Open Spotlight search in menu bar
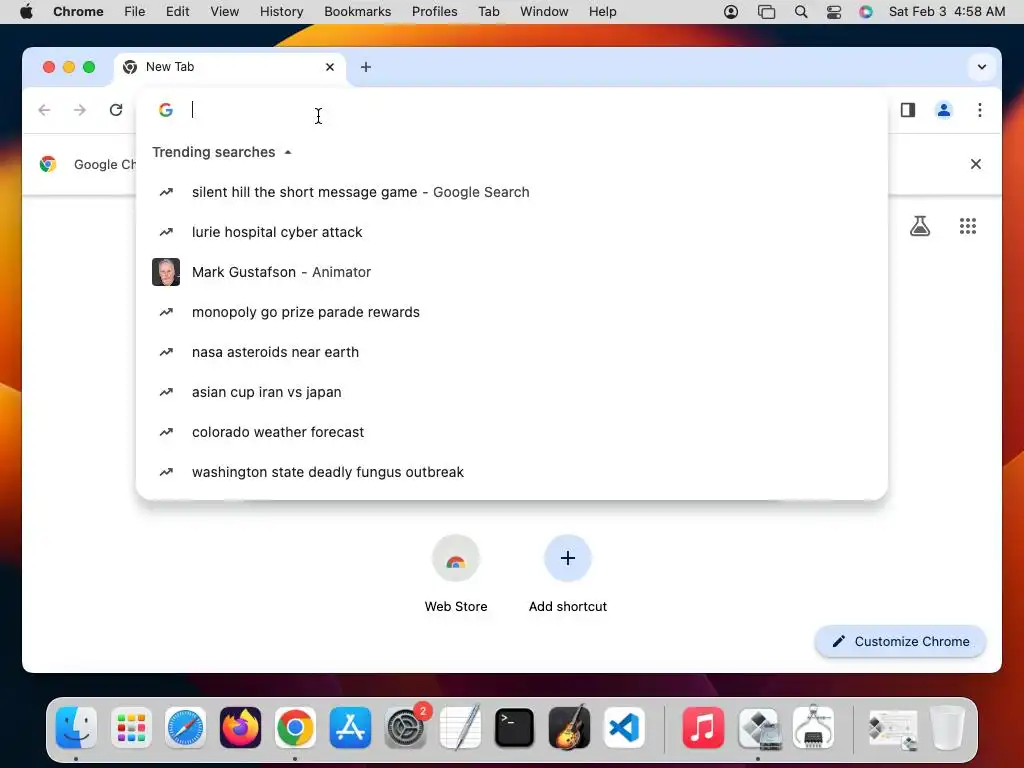This screenshot has height=768, width=1024. point(801,12)
